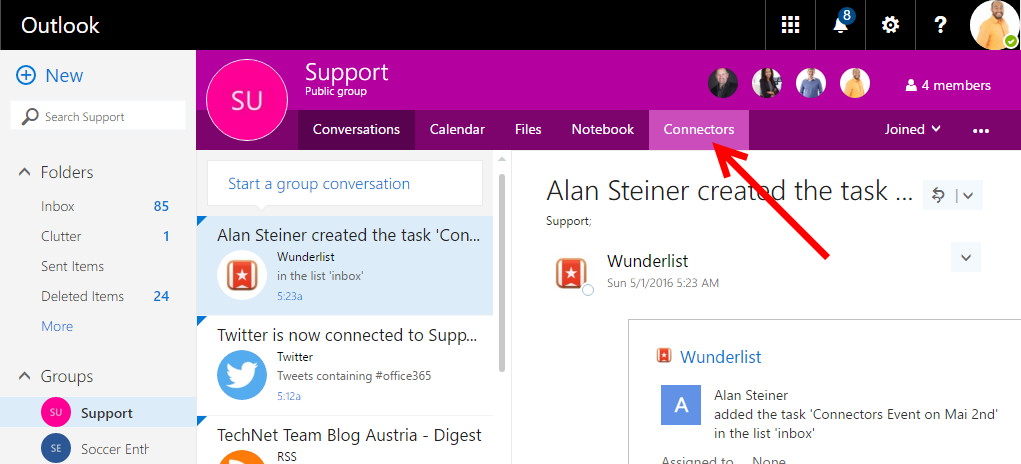Click the Support group SU avatar

pos(245,99)
